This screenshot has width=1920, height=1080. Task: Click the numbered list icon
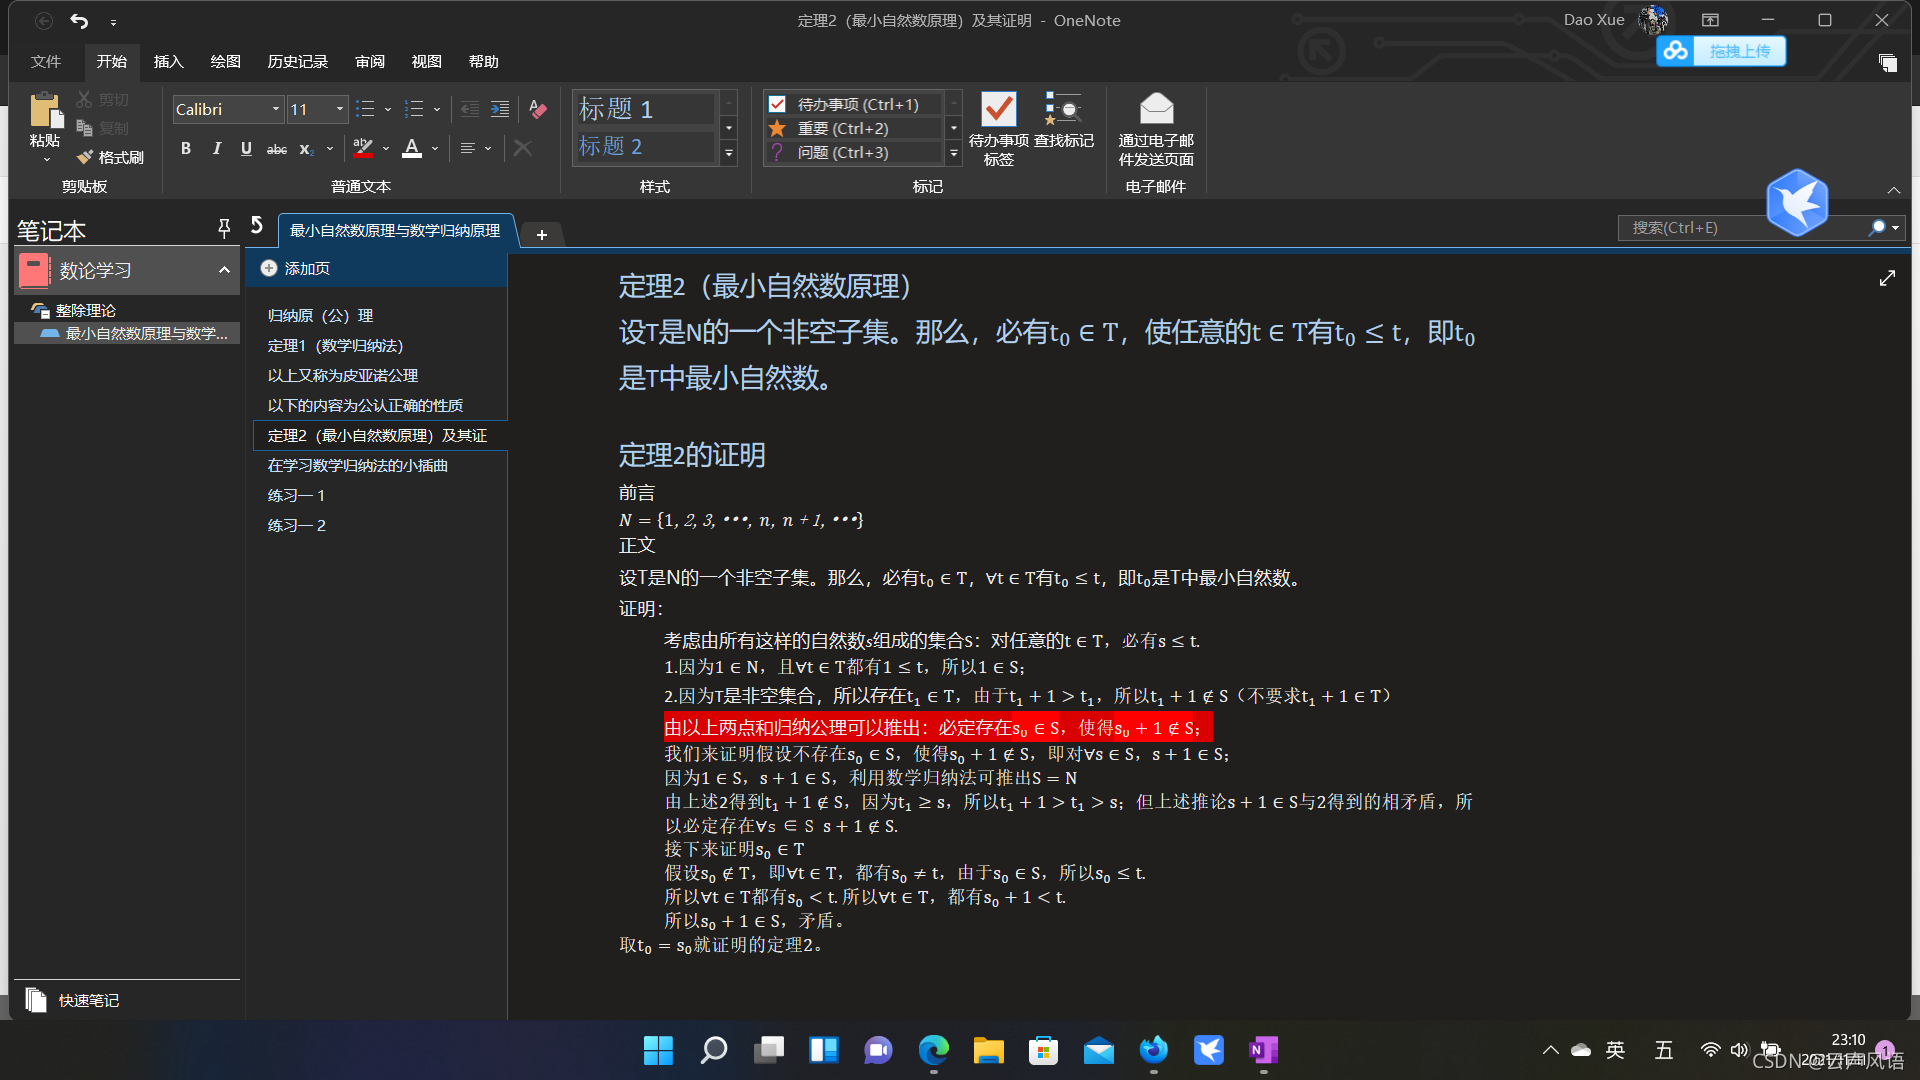[x=414, y=109]
